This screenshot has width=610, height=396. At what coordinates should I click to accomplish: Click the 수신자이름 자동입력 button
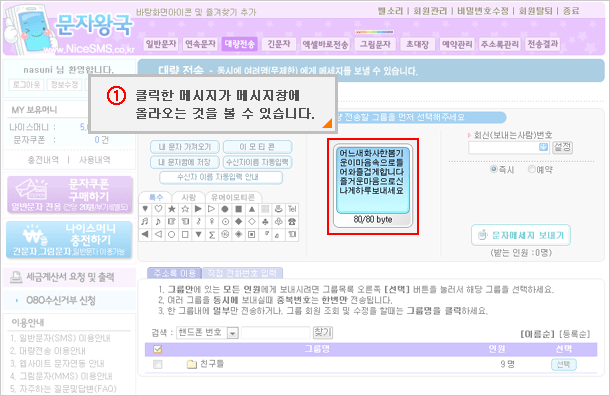257,162
